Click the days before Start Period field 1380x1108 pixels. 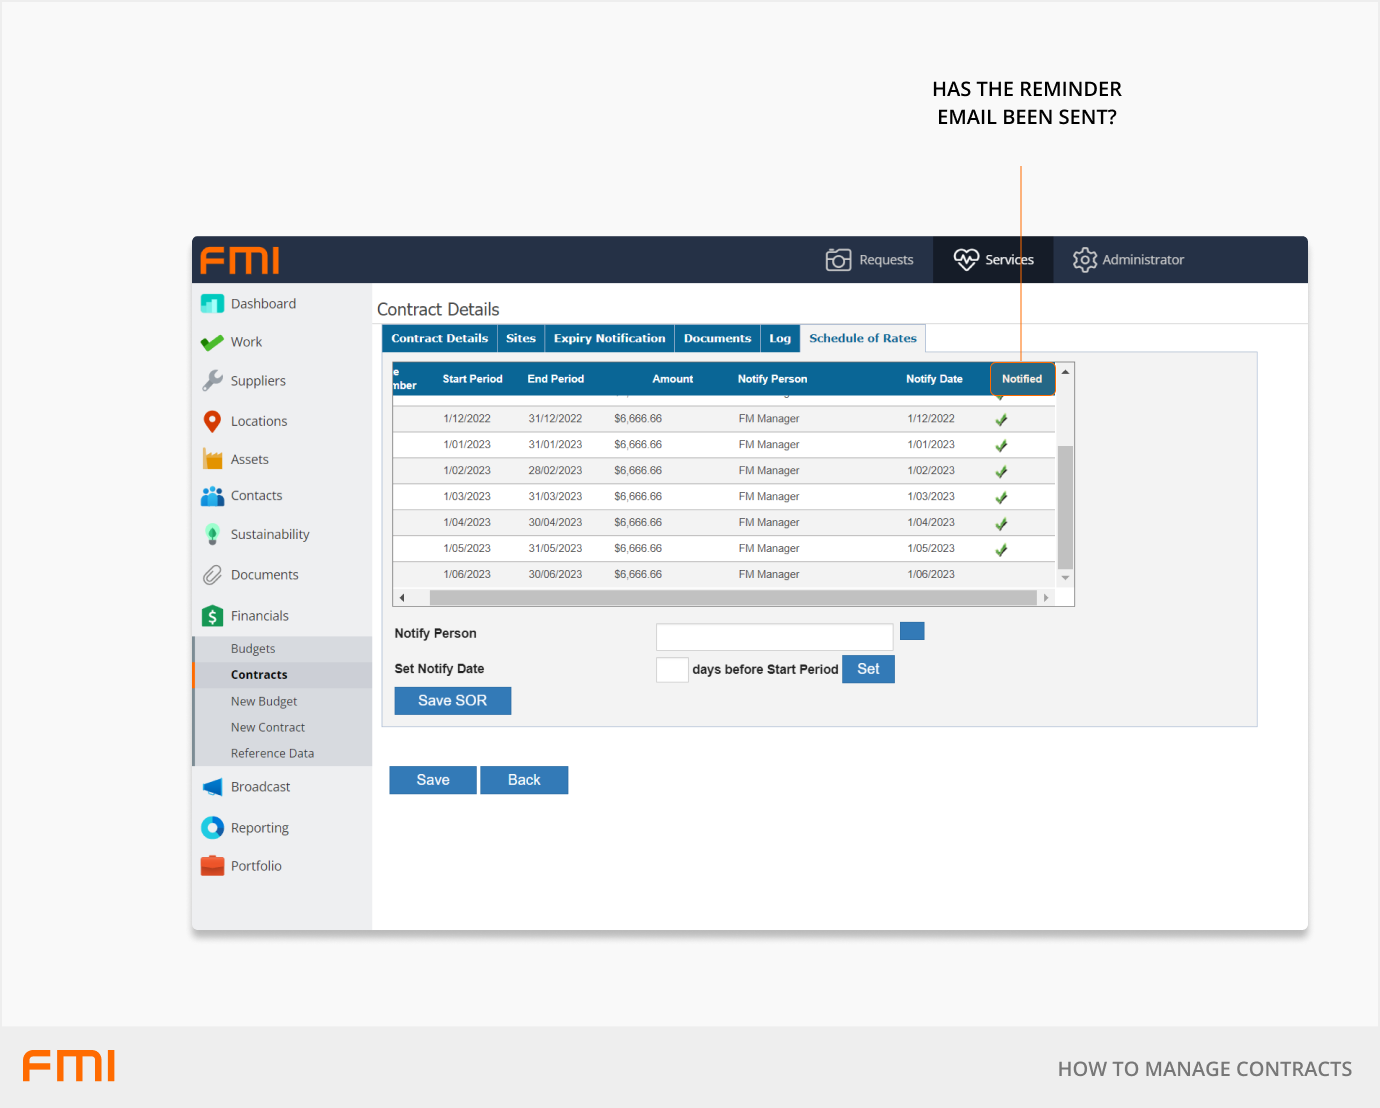[672, 670]
